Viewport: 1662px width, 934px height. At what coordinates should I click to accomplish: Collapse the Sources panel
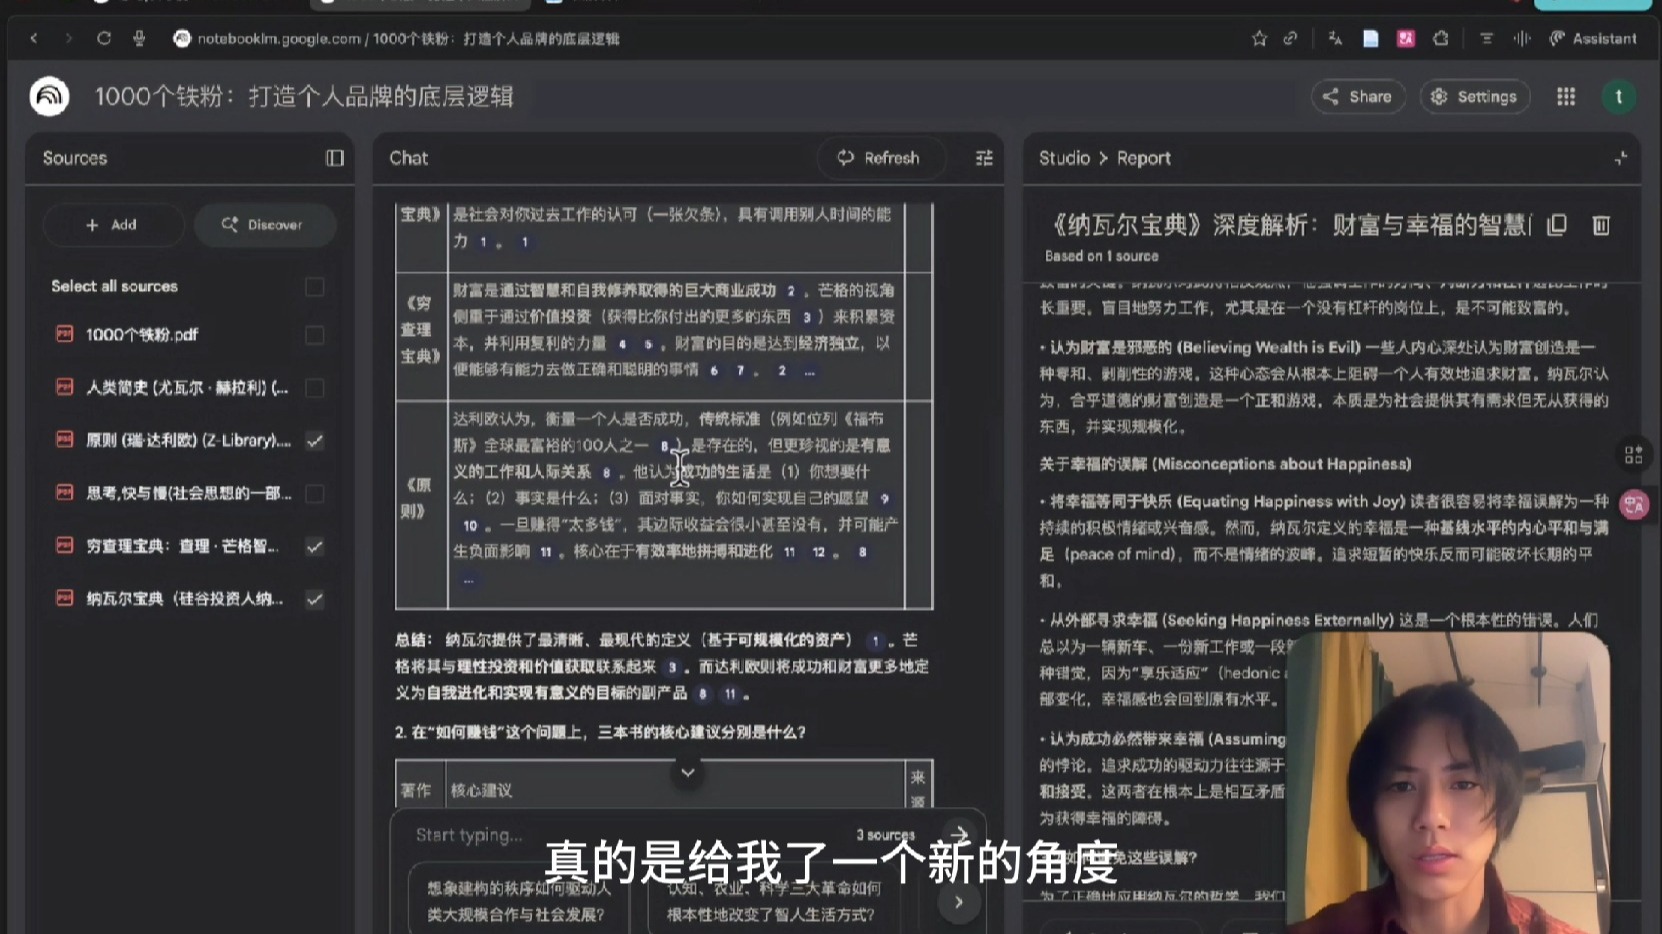[335, 158]
